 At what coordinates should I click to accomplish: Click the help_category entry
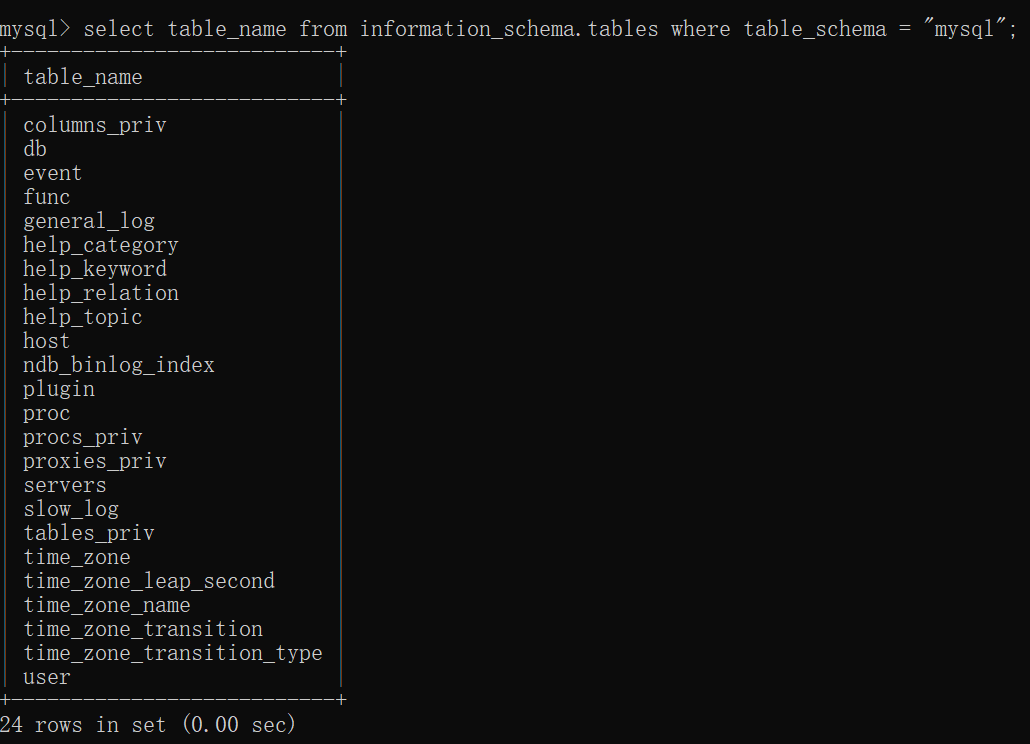pos(101,245)
